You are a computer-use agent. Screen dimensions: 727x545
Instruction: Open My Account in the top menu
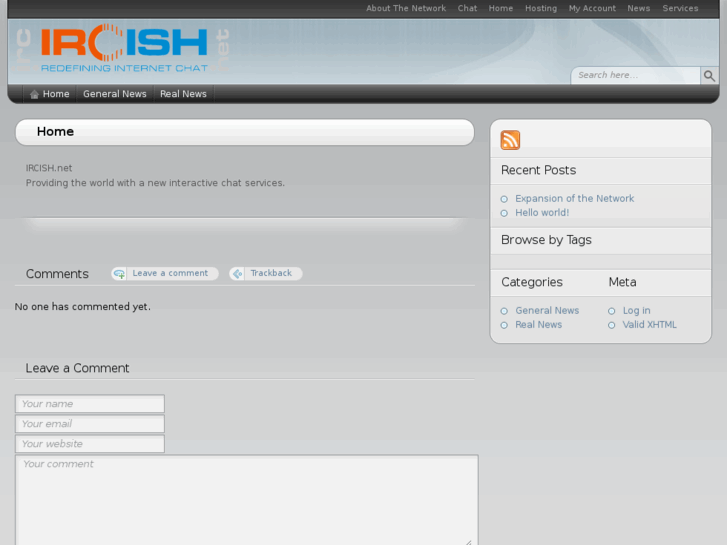point(592,8)
